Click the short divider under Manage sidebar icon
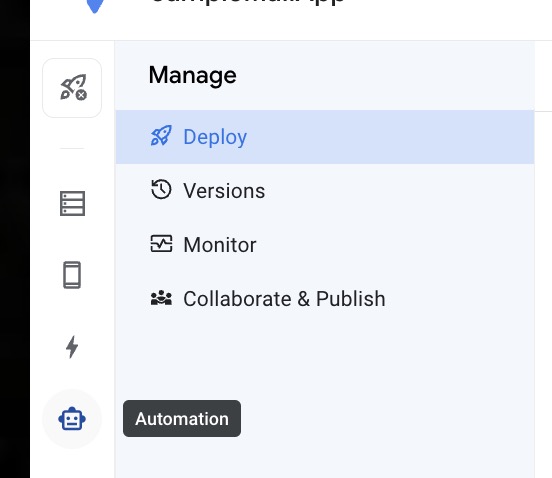 (x=72, y=149)
